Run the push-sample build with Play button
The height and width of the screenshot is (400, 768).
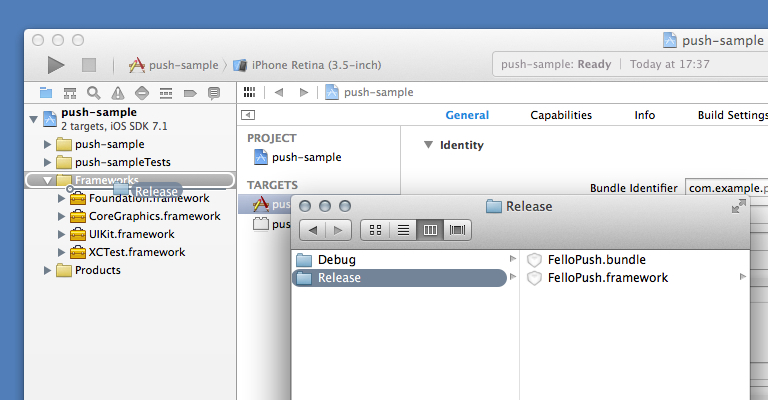tap(56, 65)
